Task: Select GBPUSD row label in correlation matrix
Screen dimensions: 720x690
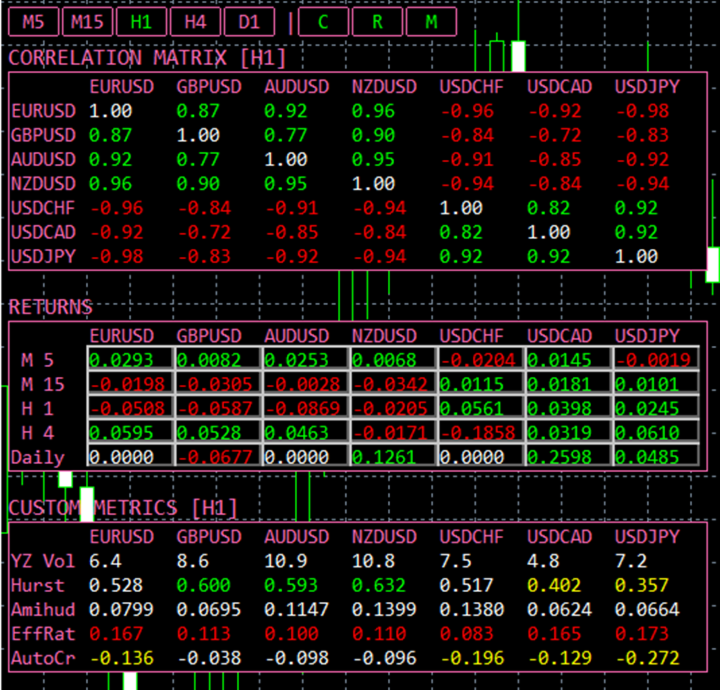Action: coord(43,135)
